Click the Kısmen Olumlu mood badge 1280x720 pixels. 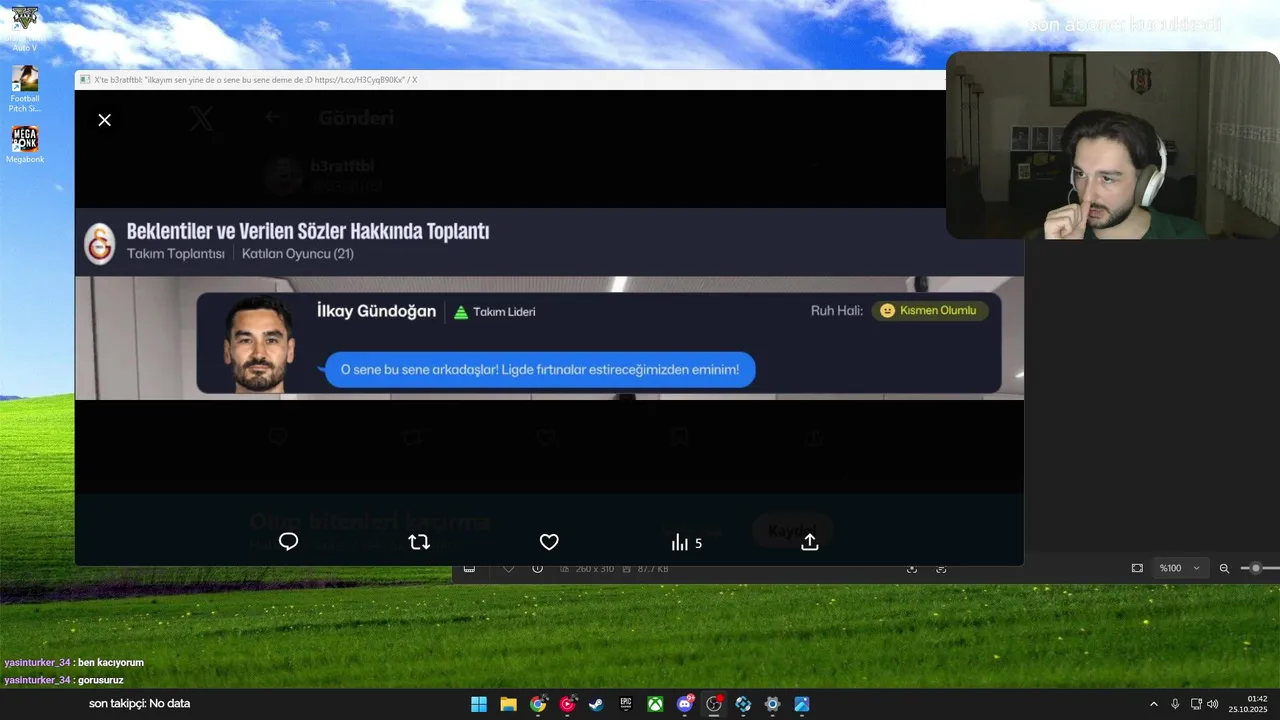930,311
